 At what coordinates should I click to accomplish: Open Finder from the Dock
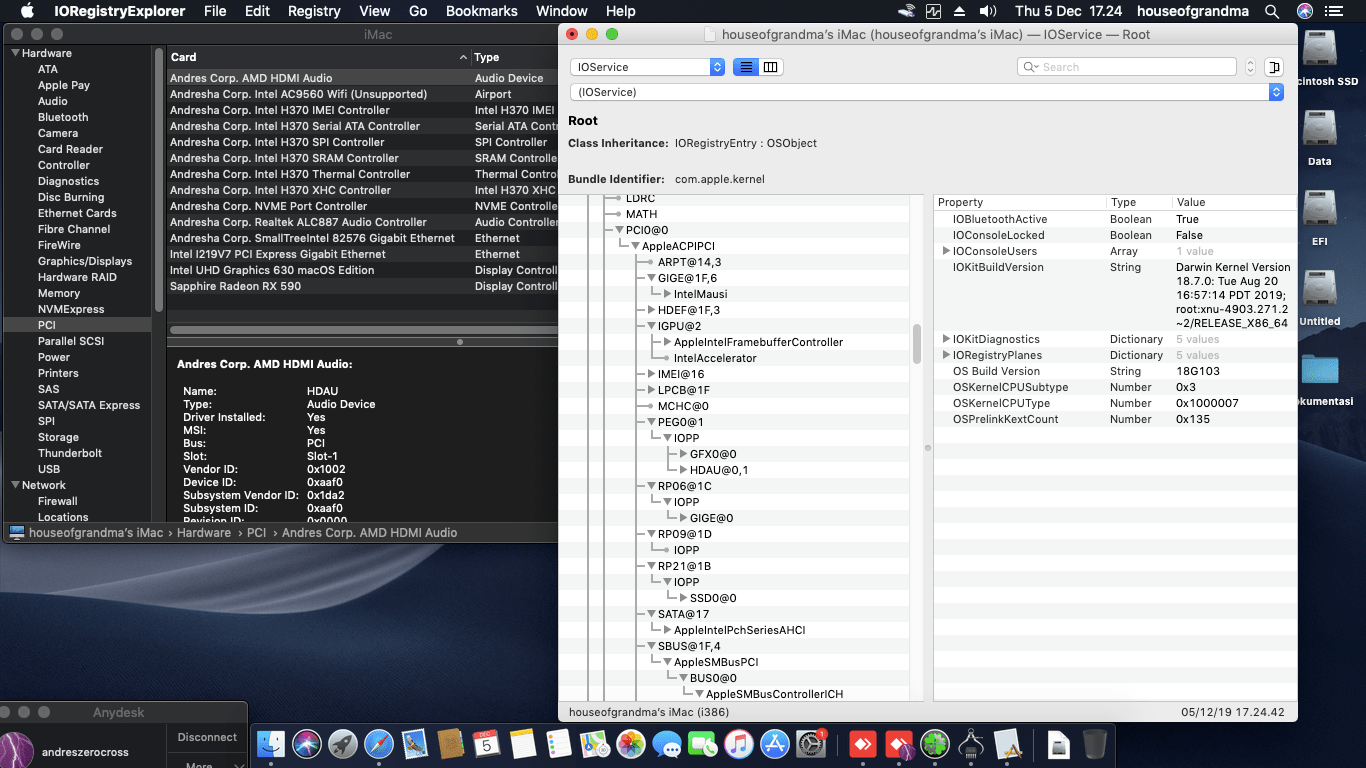point(272,744)
